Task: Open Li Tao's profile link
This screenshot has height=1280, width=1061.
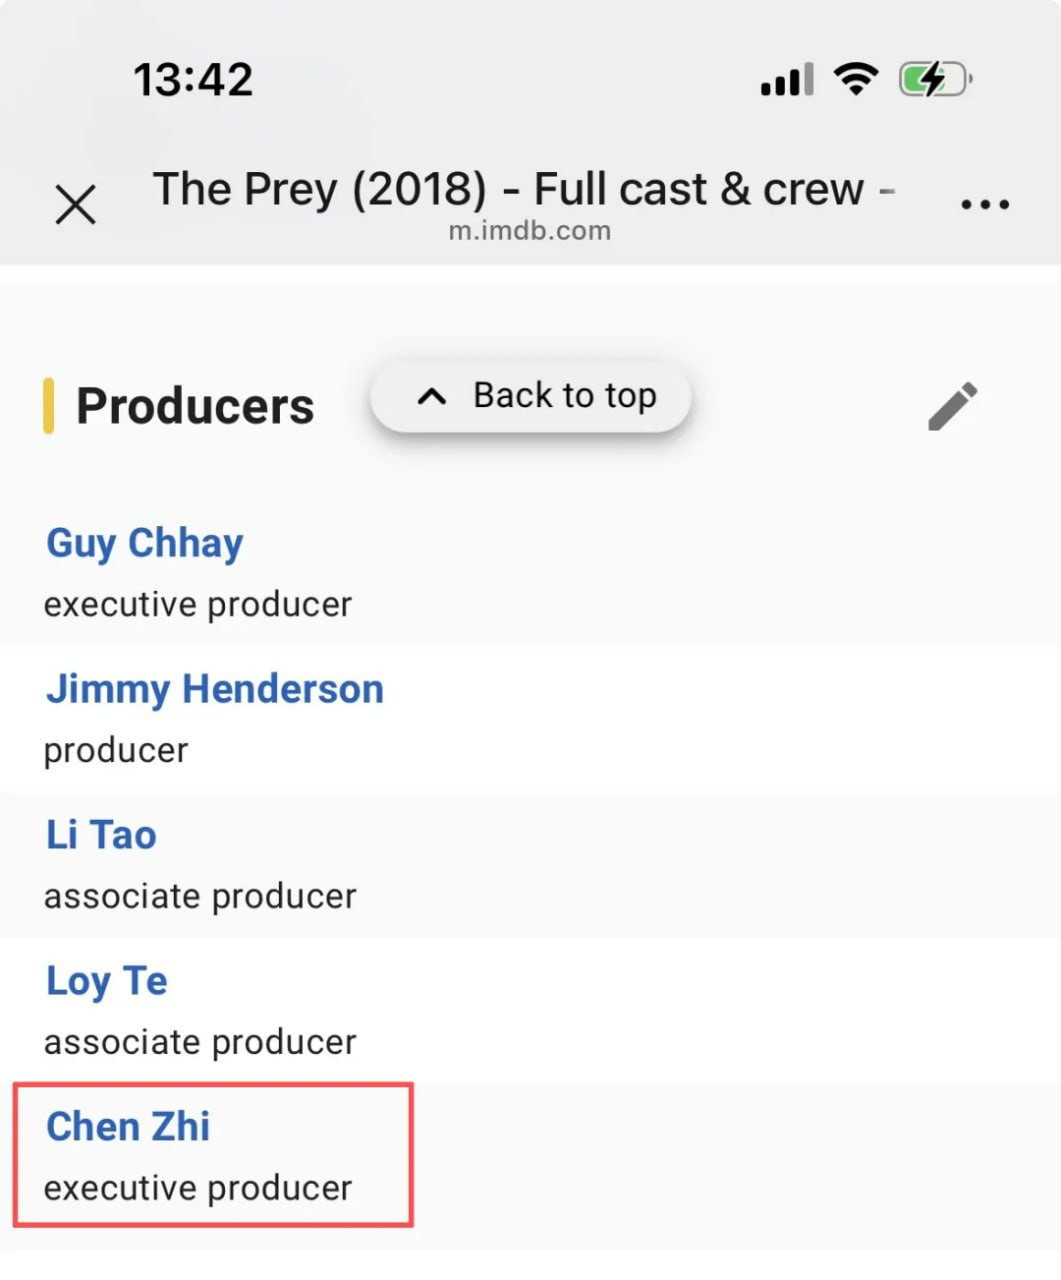Action: [101, 835]
